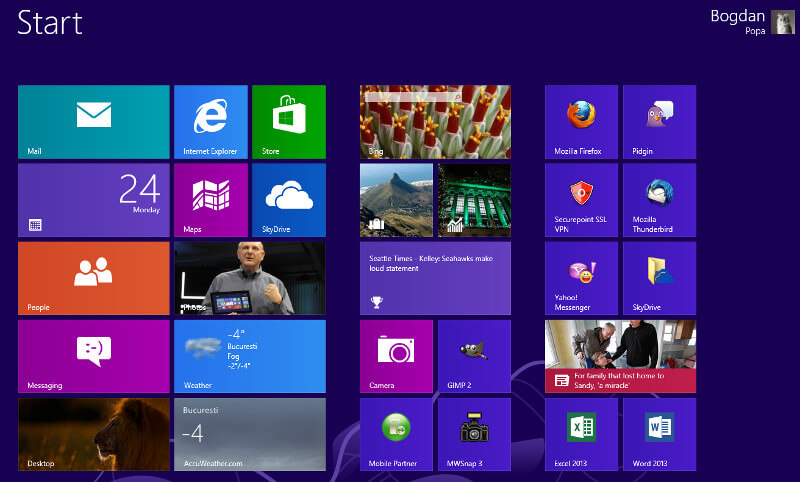Launch GIMP 2 tile

pyautogui.click(x=474, y=356)
